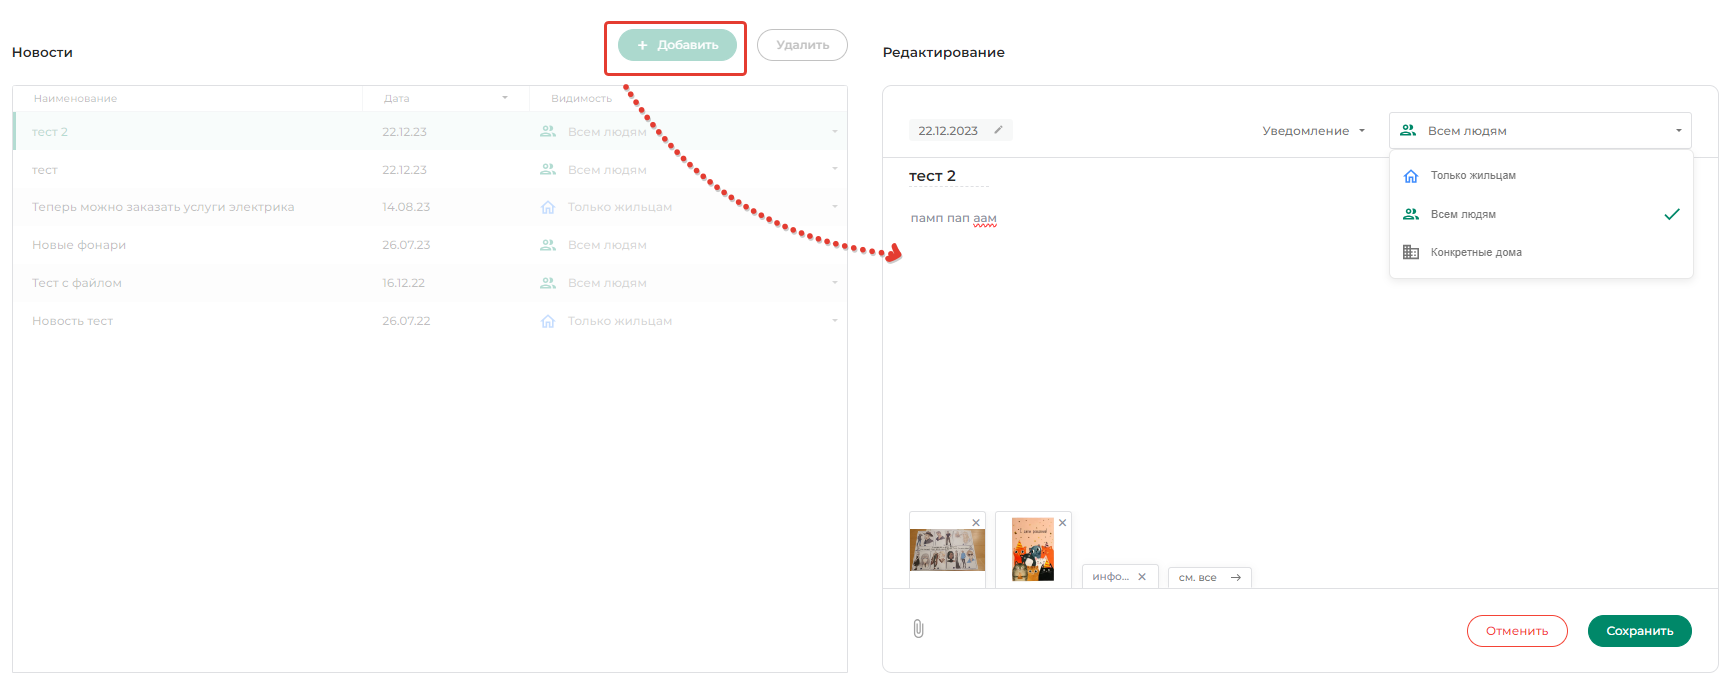Remove the first attached image thumbnail
1727x682 pixels.
click(976, 523)
